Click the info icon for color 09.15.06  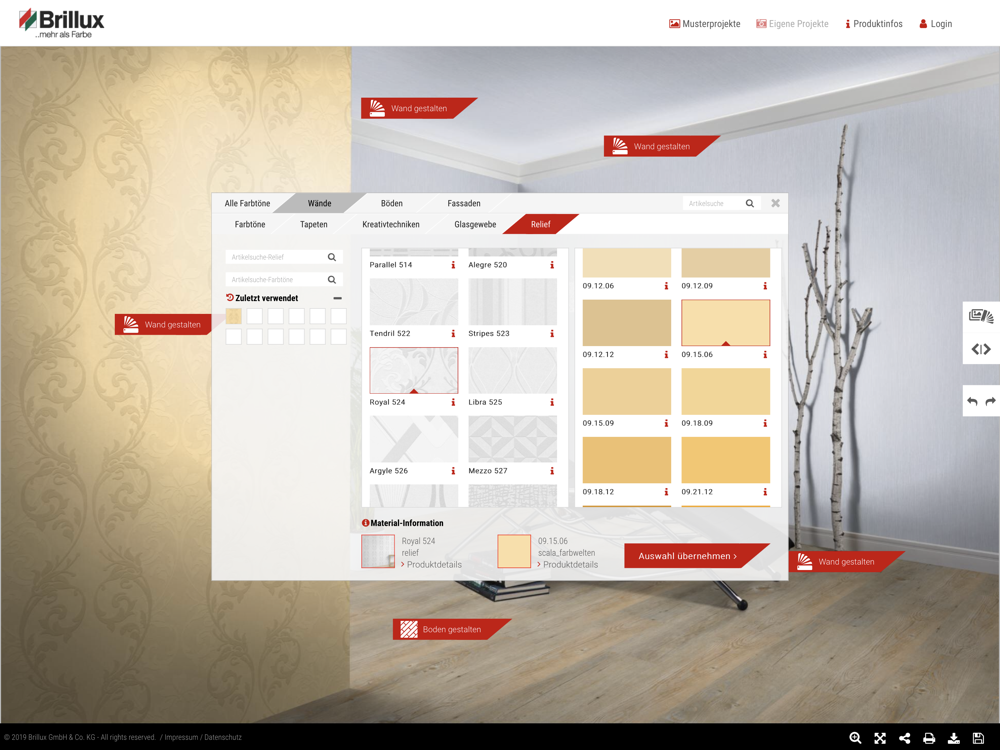[x=765, y=355]
